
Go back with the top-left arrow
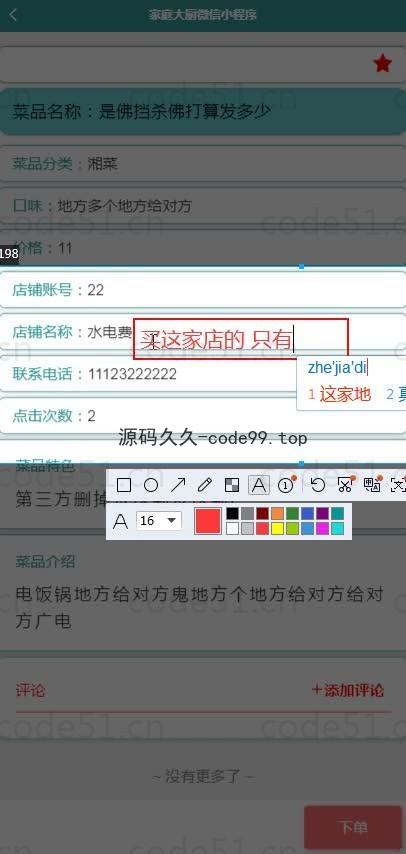point(14,15)
